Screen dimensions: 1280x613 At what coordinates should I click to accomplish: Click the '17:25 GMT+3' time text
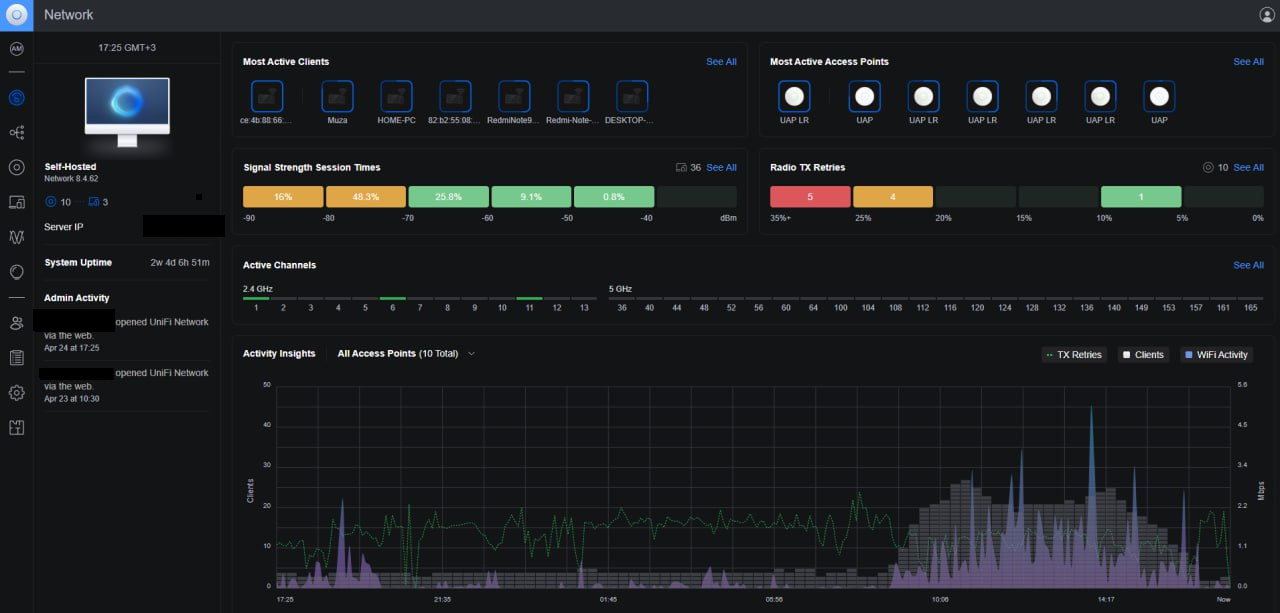127,48
